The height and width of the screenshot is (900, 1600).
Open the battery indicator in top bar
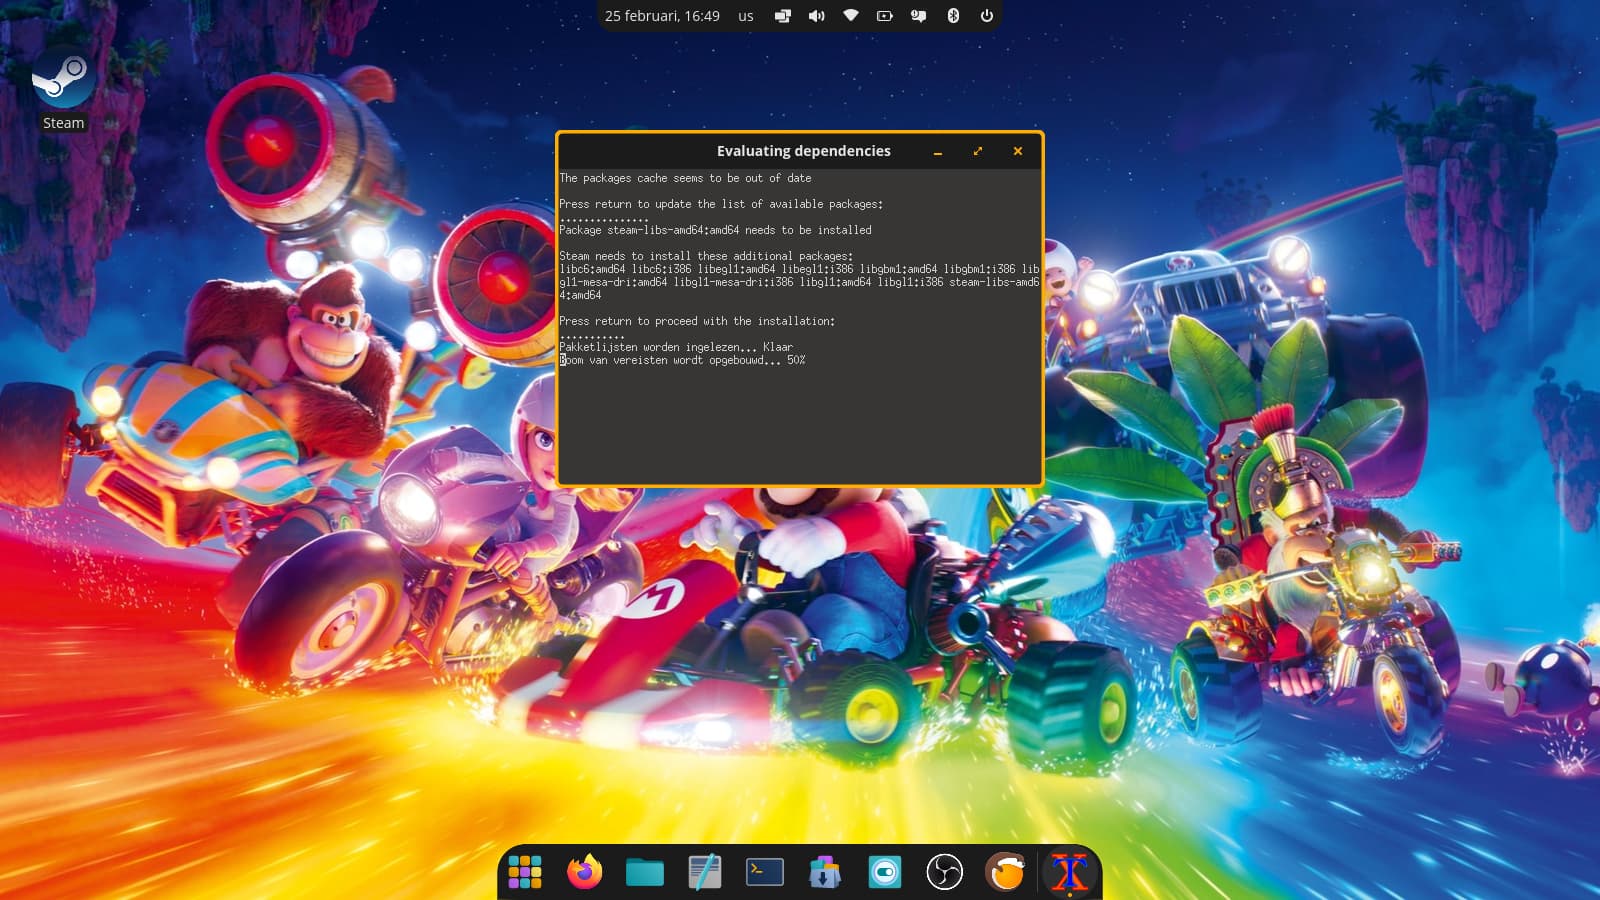tap(885, 16)
